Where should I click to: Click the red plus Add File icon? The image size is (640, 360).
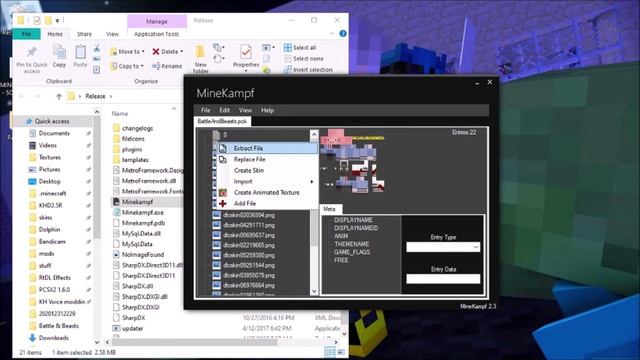(223, 203)
